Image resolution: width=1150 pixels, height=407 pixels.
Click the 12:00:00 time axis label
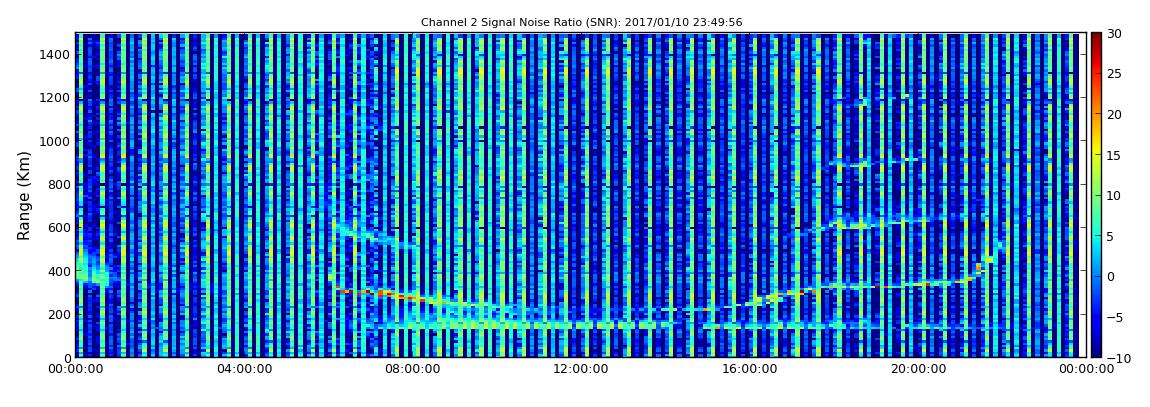point(579,369)
